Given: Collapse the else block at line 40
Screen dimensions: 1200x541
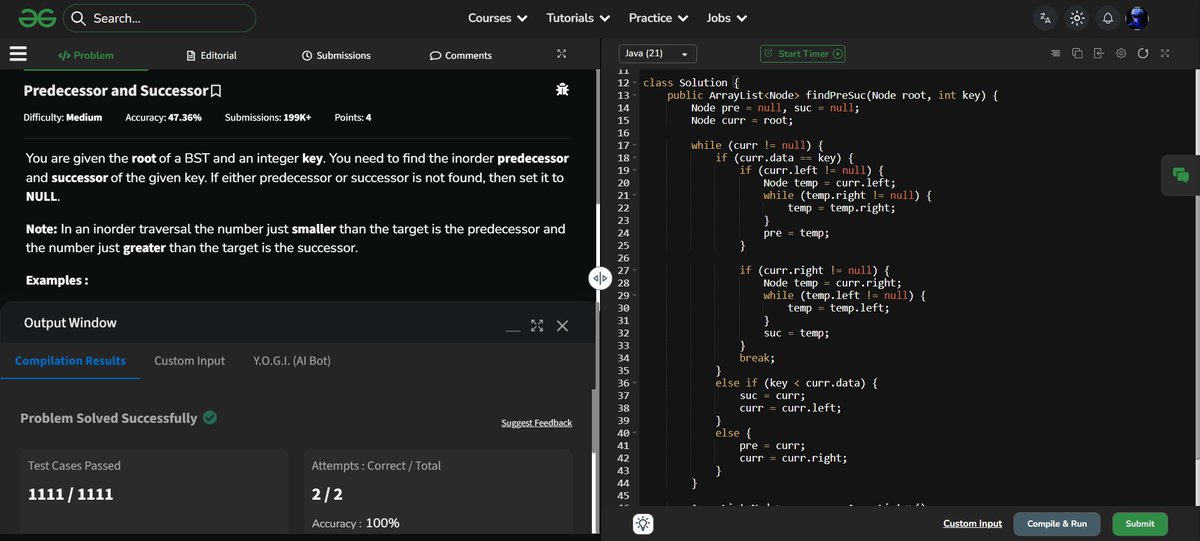Looking at the screenshot, I should pyautogui.click(x=636, y=433).
